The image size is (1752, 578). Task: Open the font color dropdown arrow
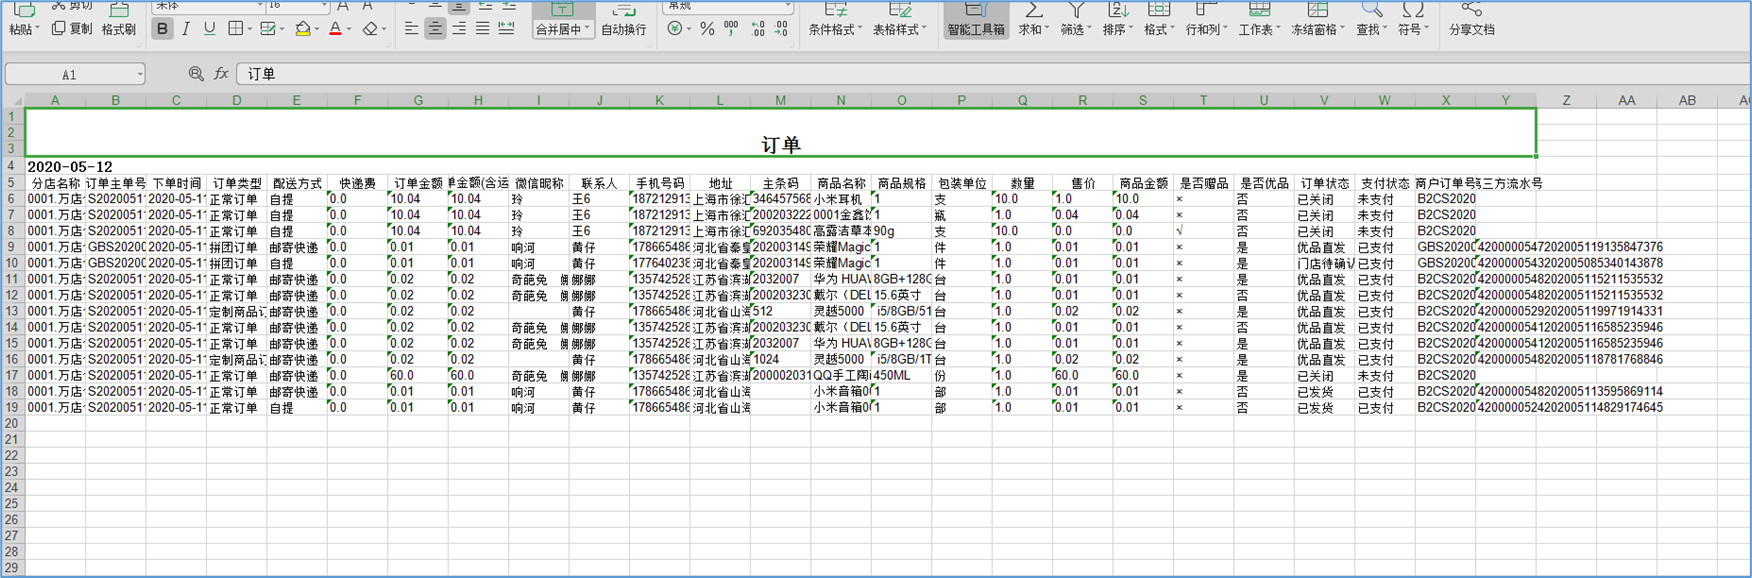pyautogui.click(x=349, y=30)
